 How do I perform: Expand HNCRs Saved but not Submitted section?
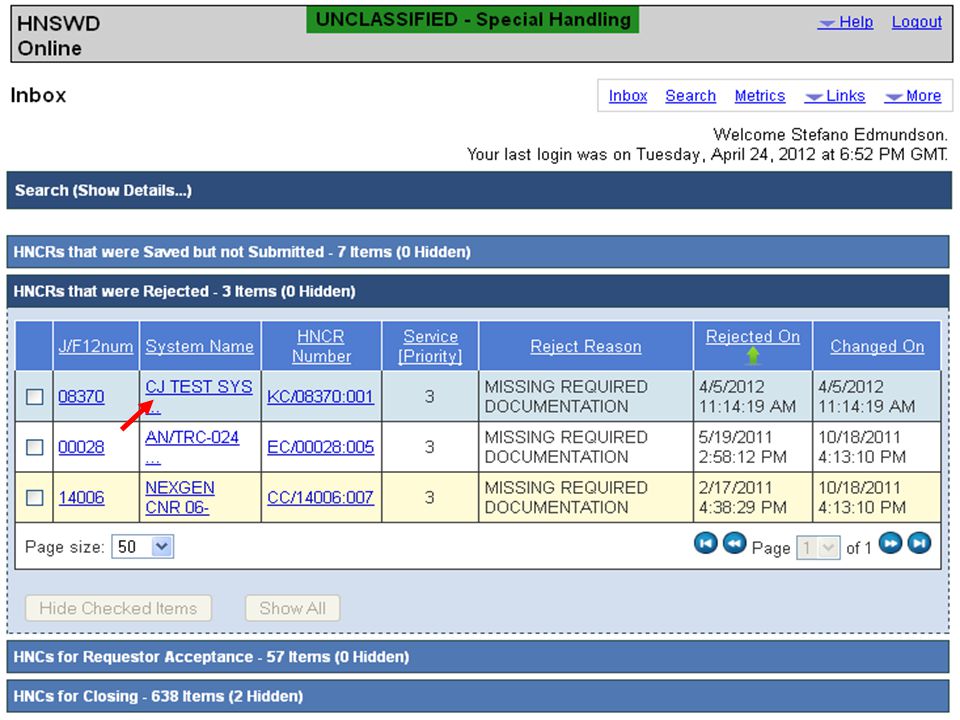[478, 252]
